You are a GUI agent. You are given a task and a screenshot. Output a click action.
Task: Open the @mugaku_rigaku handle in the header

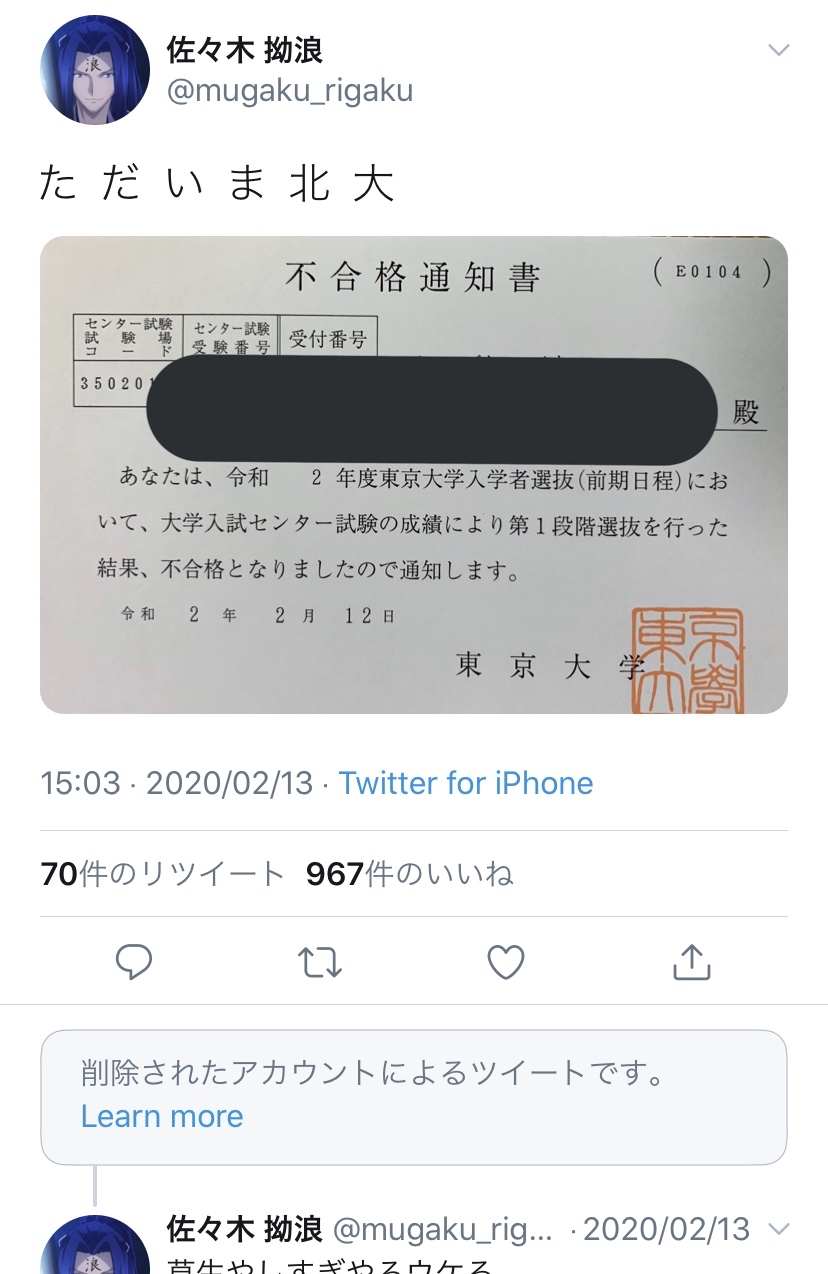click(x=289, y=91)
